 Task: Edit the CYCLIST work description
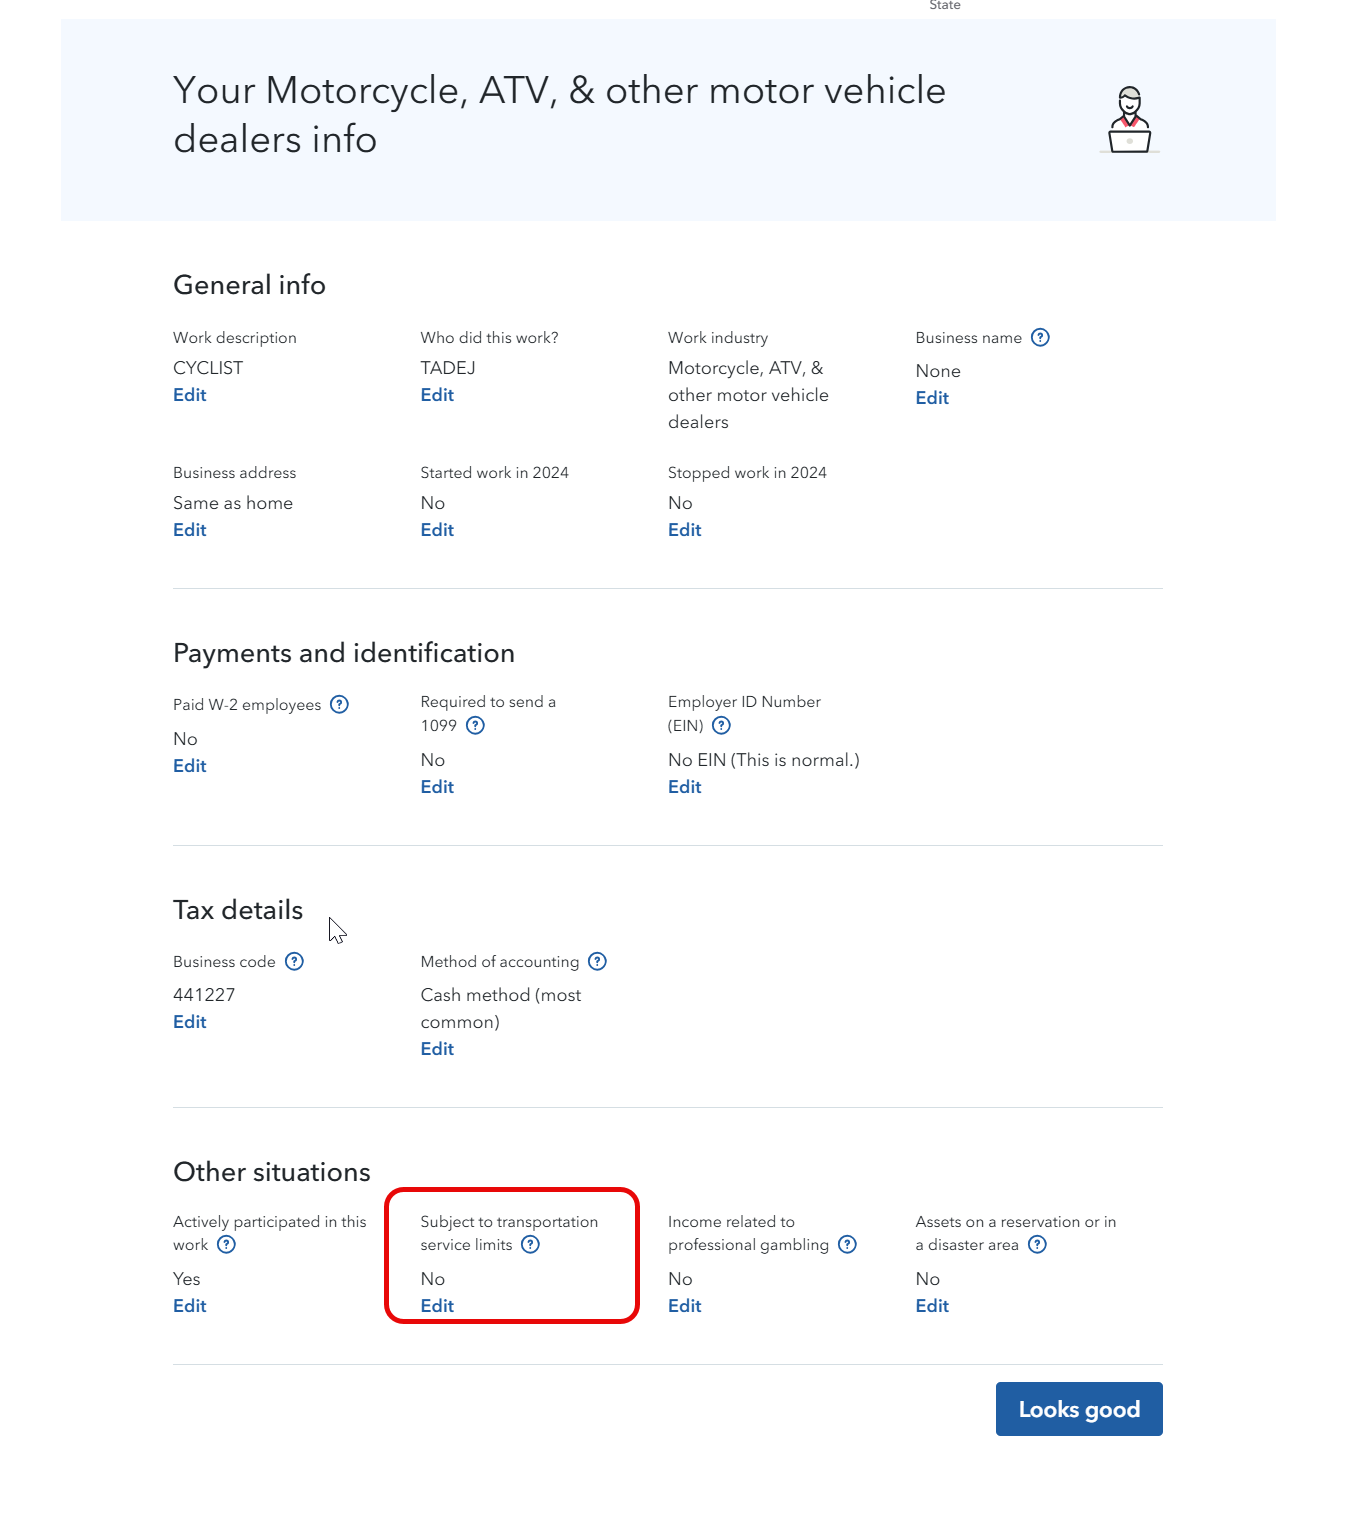pos(190,395)
